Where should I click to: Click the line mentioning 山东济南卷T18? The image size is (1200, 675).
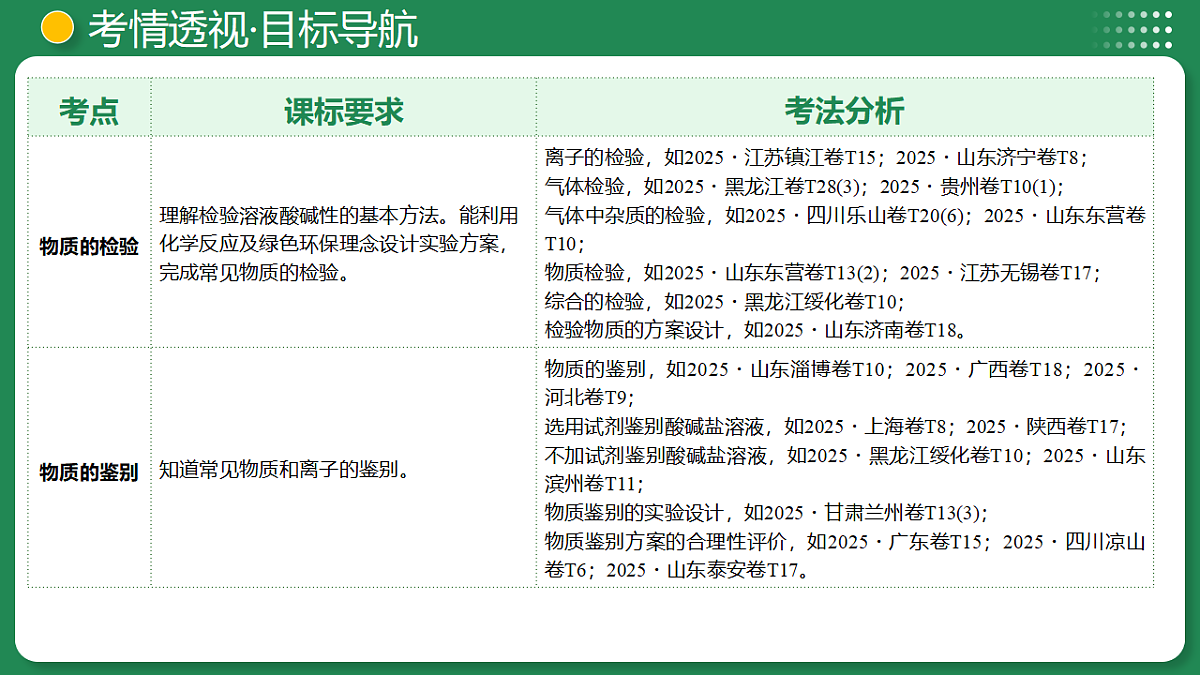coord(755,330)
